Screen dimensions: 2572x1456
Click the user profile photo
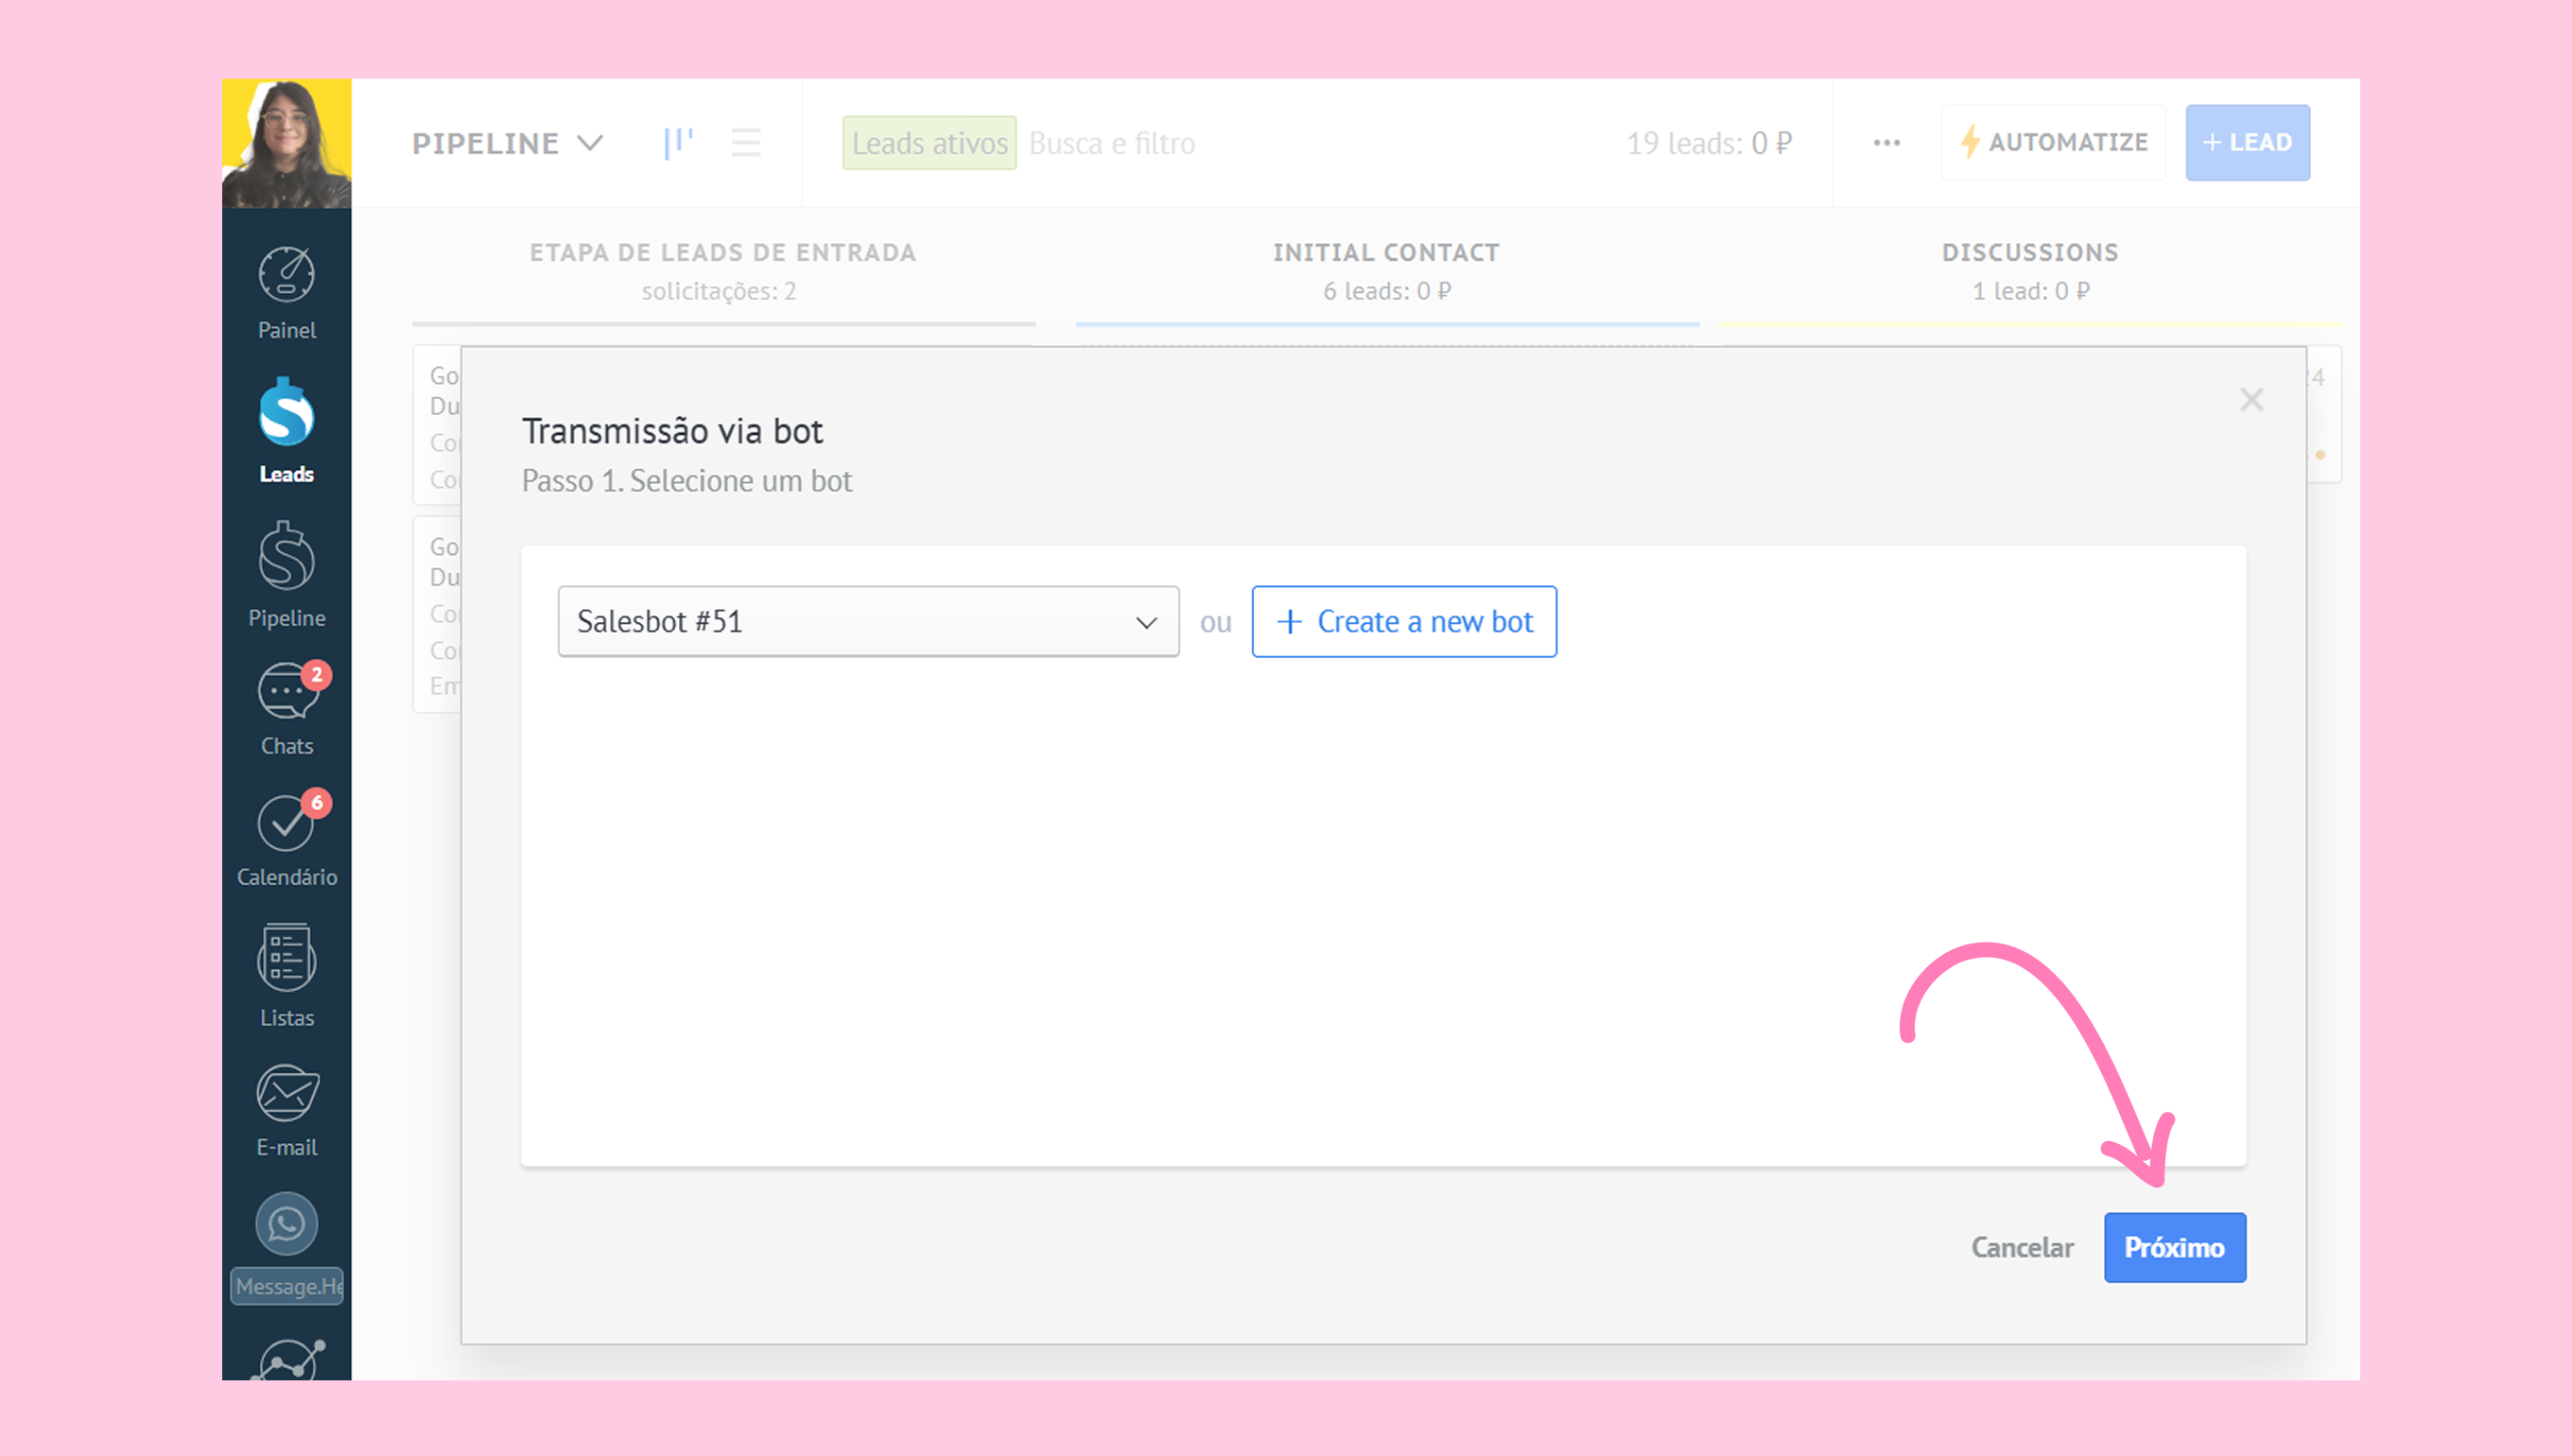(286, 143)
